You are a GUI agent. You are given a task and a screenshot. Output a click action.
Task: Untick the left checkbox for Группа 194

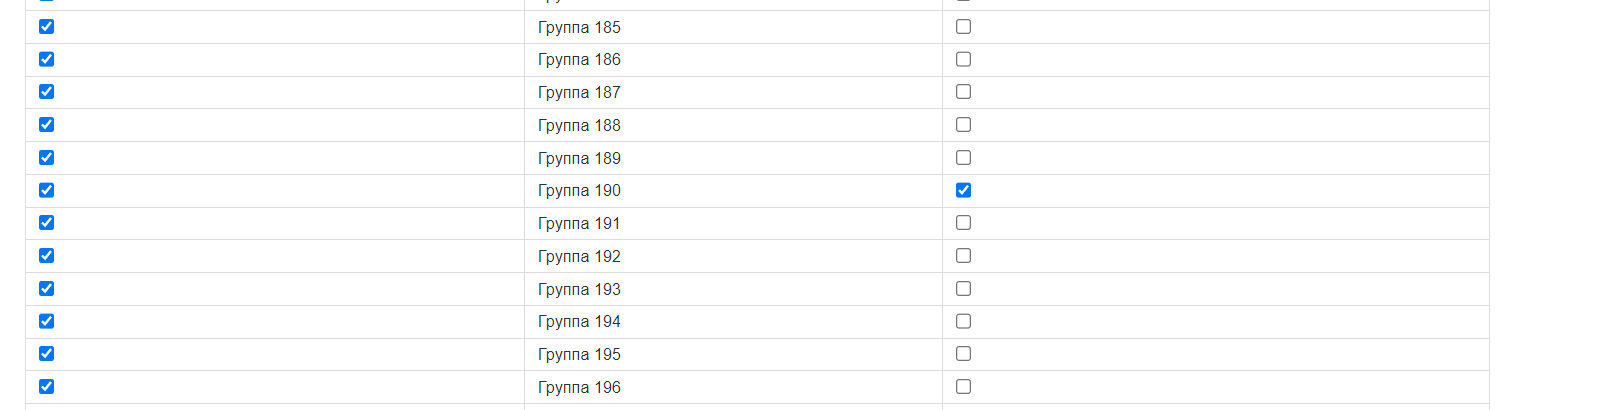[x=47, y=321]
